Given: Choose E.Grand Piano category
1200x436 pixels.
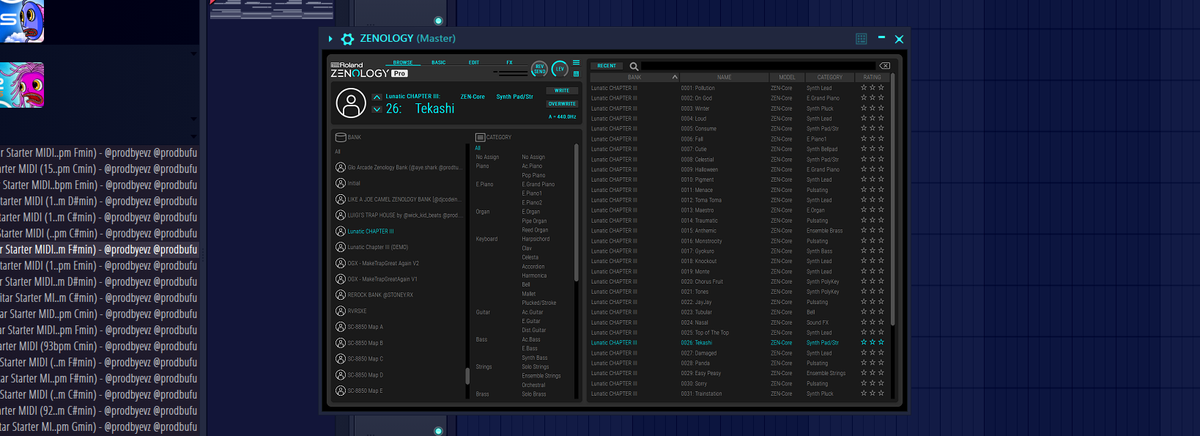Looking at the screenshot, I should (537, 184).
